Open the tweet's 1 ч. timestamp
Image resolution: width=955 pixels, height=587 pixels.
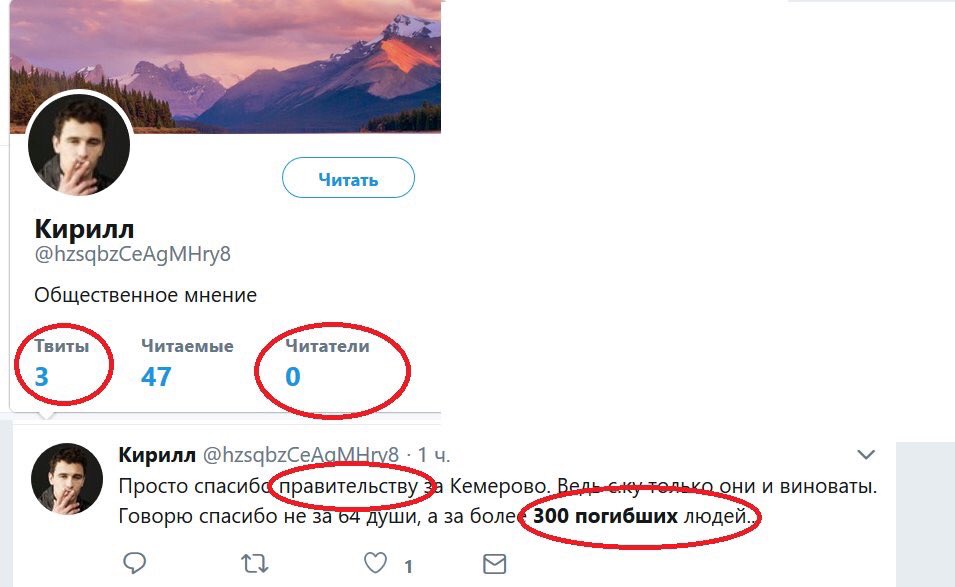tap(436, 455)
